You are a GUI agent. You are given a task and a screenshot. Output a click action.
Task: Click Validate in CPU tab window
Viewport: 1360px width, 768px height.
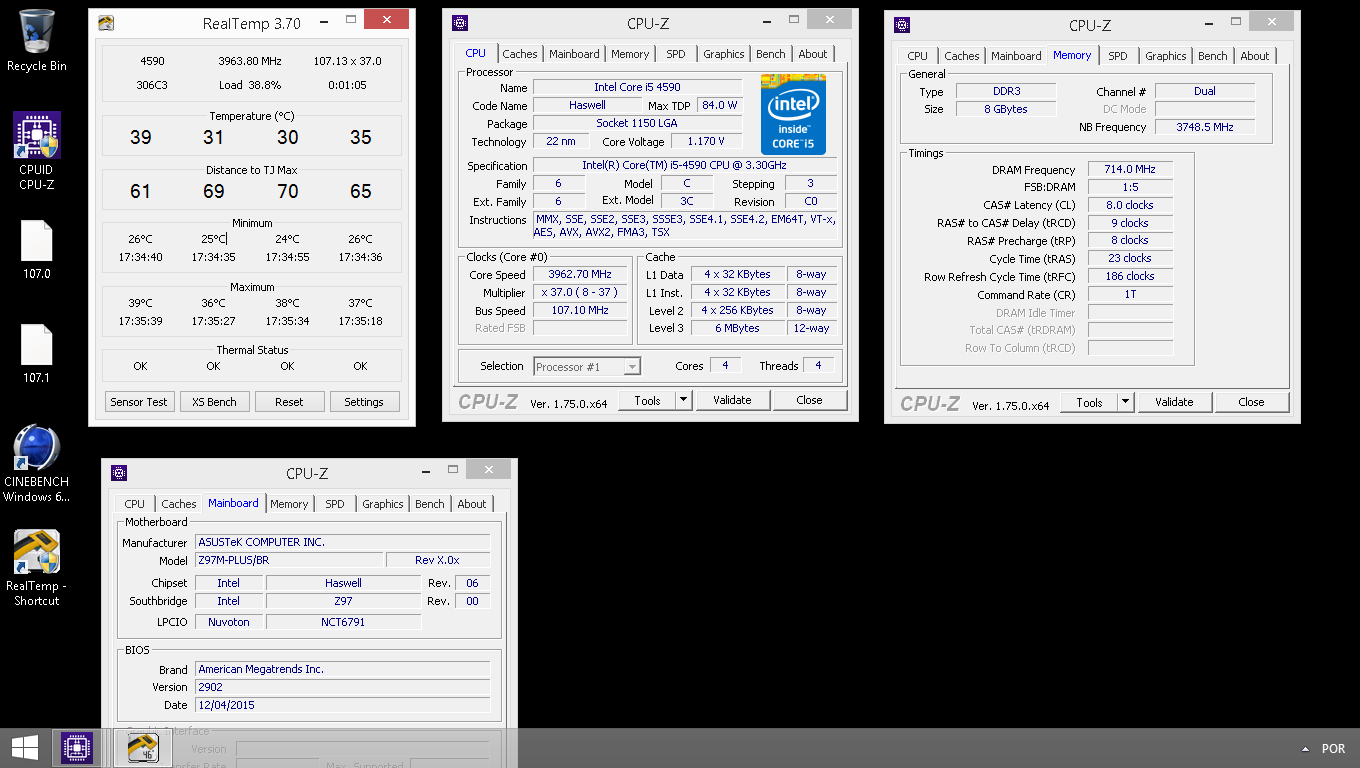pyautogui.click(x=732, y=400)
